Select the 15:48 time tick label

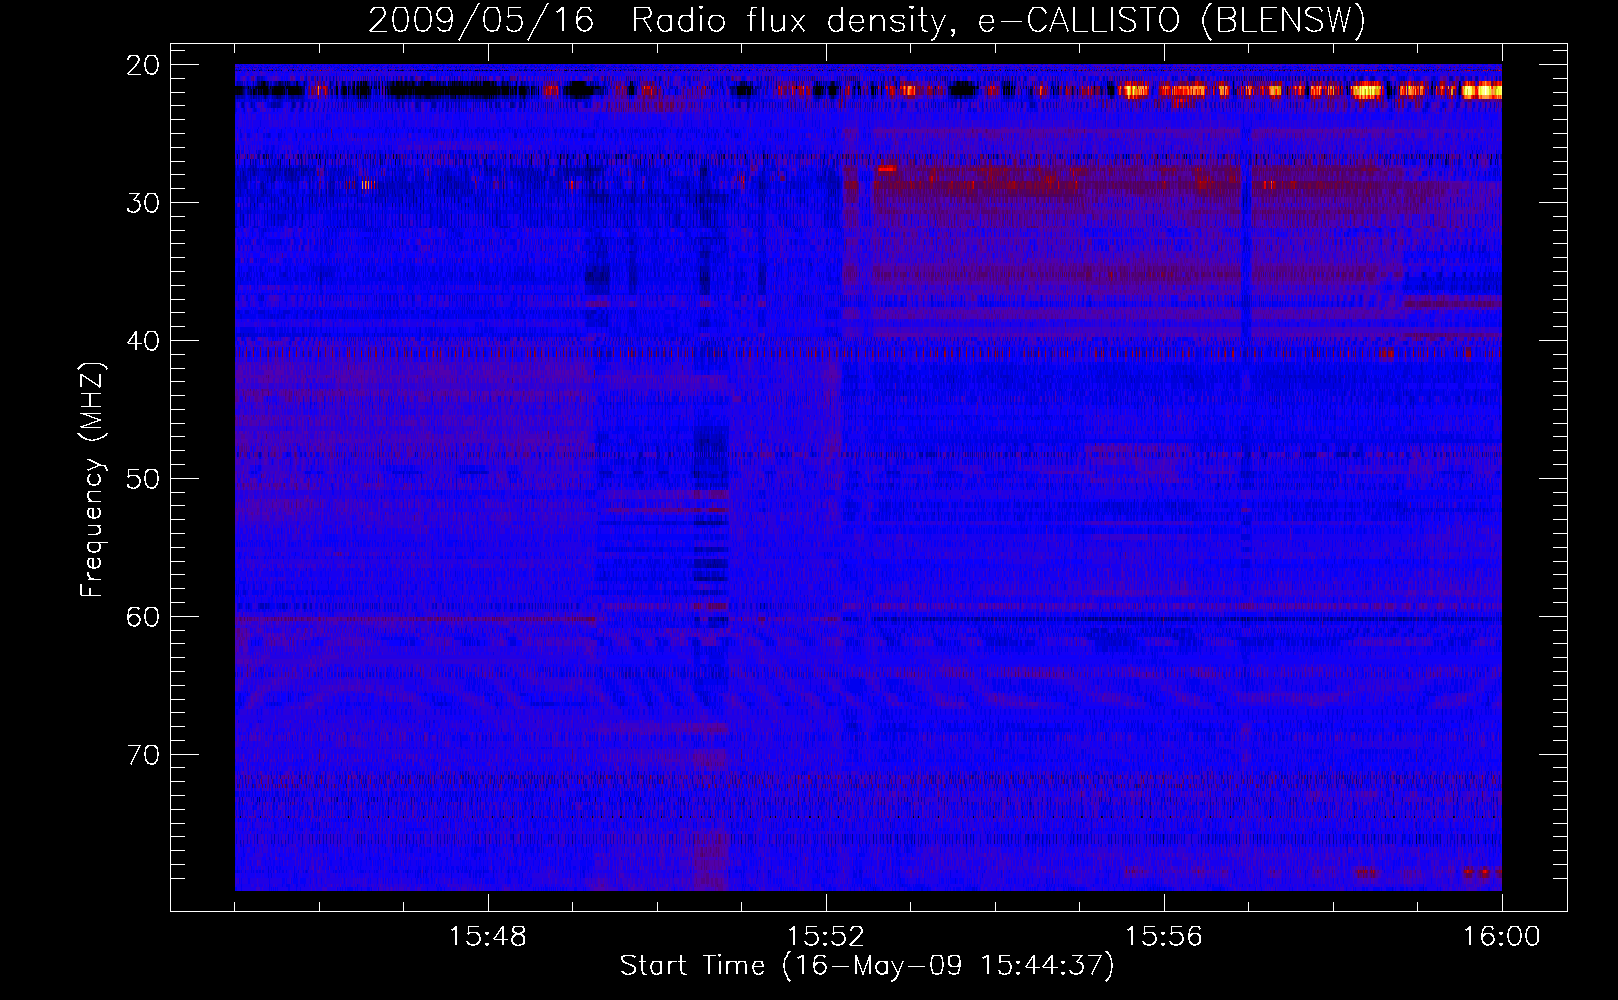488,937
